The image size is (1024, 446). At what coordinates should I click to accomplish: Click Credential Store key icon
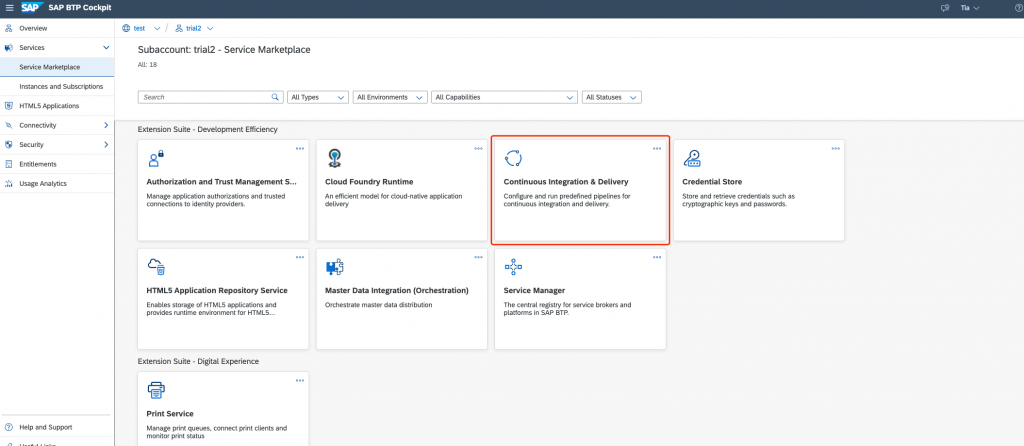pyautogui.click(x=692, y=158)
